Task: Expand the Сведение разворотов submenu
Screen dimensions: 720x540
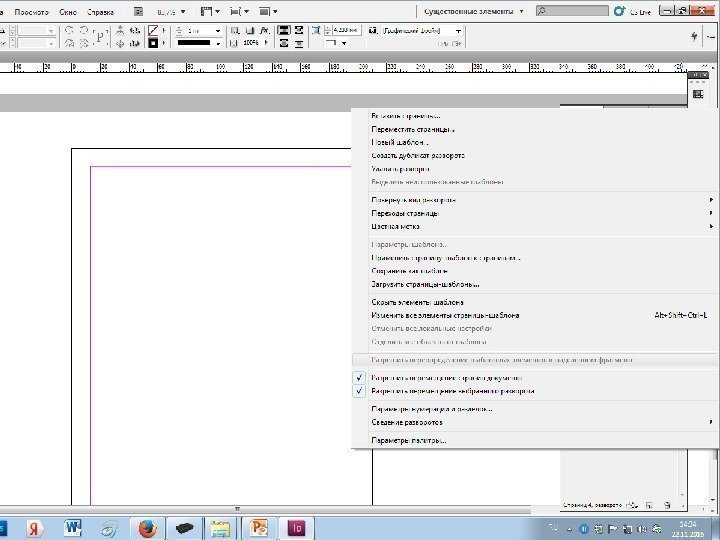Action: click(534, 422)
